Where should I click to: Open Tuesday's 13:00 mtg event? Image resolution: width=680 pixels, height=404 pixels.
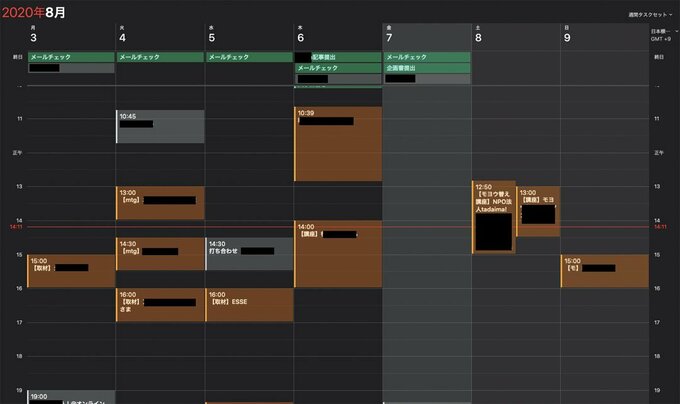click(160, 202)
